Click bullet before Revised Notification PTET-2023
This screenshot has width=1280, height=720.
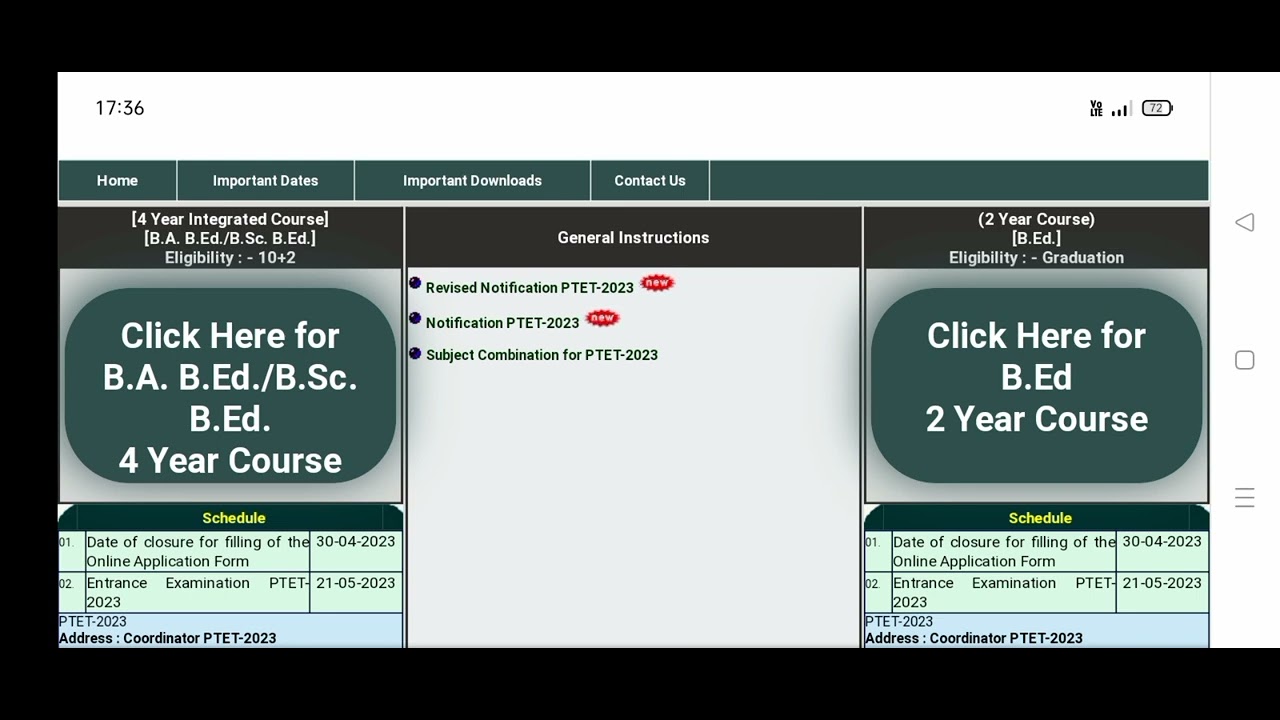(415, 284)
